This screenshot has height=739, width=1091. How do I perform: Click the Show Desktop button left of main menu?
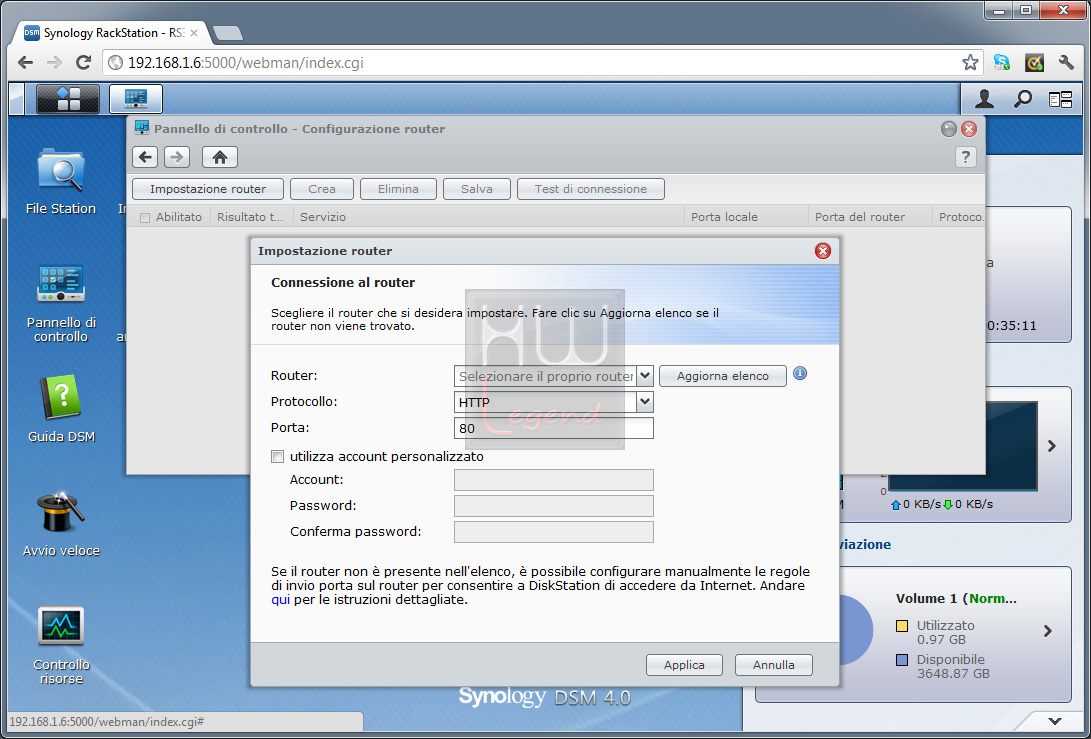17,99
